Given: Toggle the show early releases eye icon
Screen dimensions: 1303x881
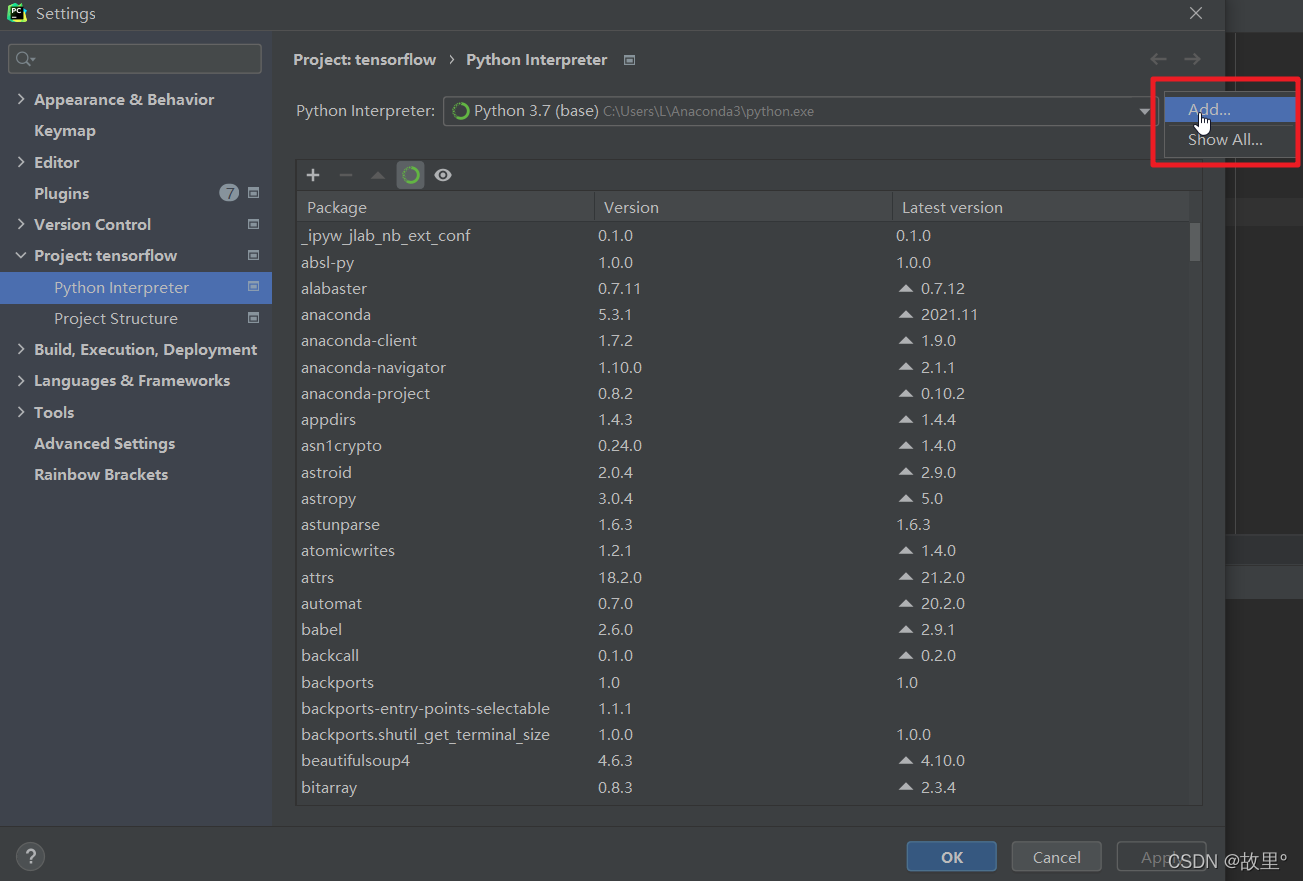Looking at the screenshot, I should [443, 175].
